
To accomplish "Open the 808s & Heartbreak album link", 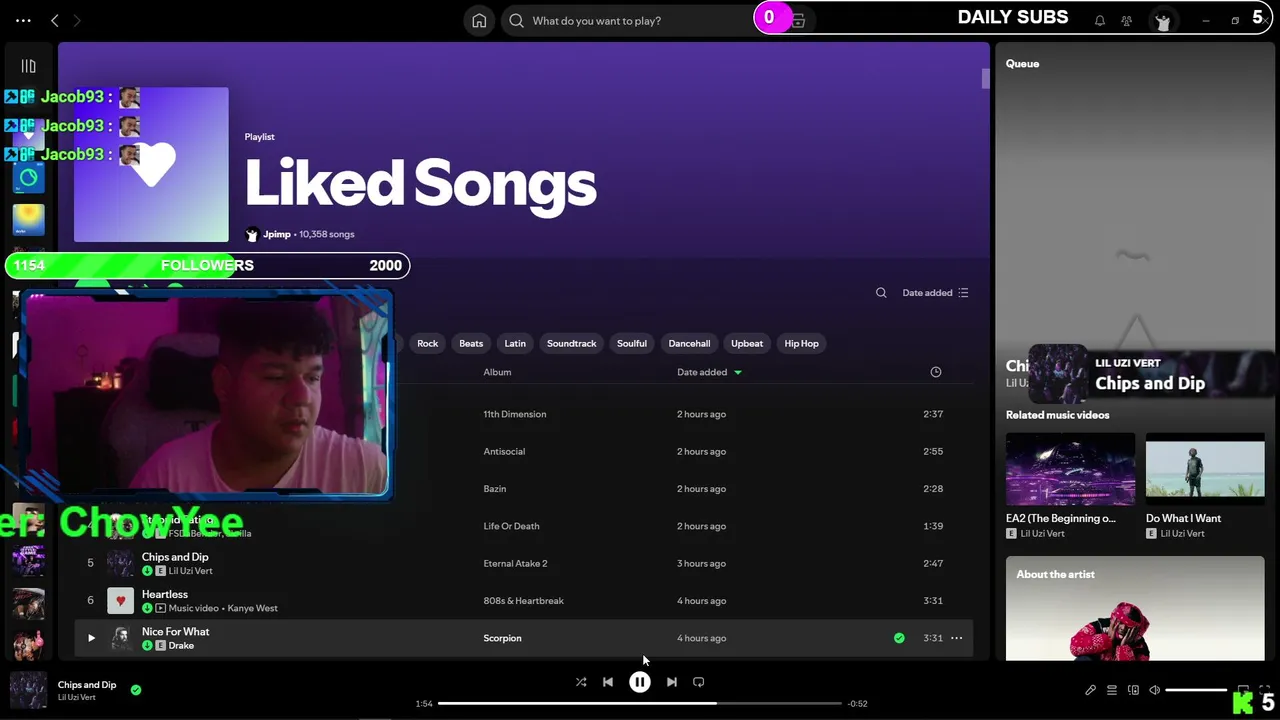I will click(x=523, y=601).
